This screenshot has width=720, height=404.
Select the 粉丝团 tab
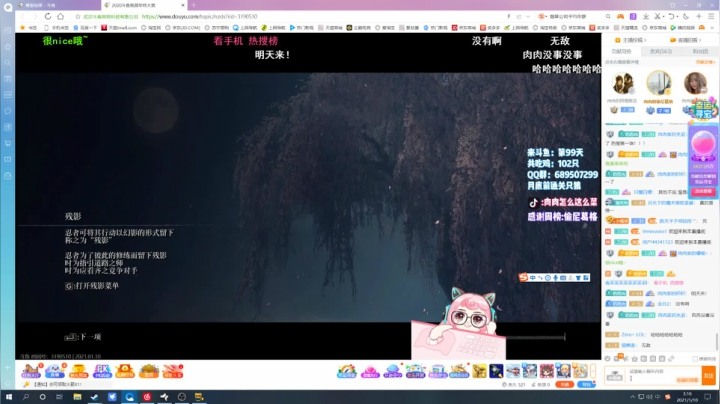(x=700, y=51)
